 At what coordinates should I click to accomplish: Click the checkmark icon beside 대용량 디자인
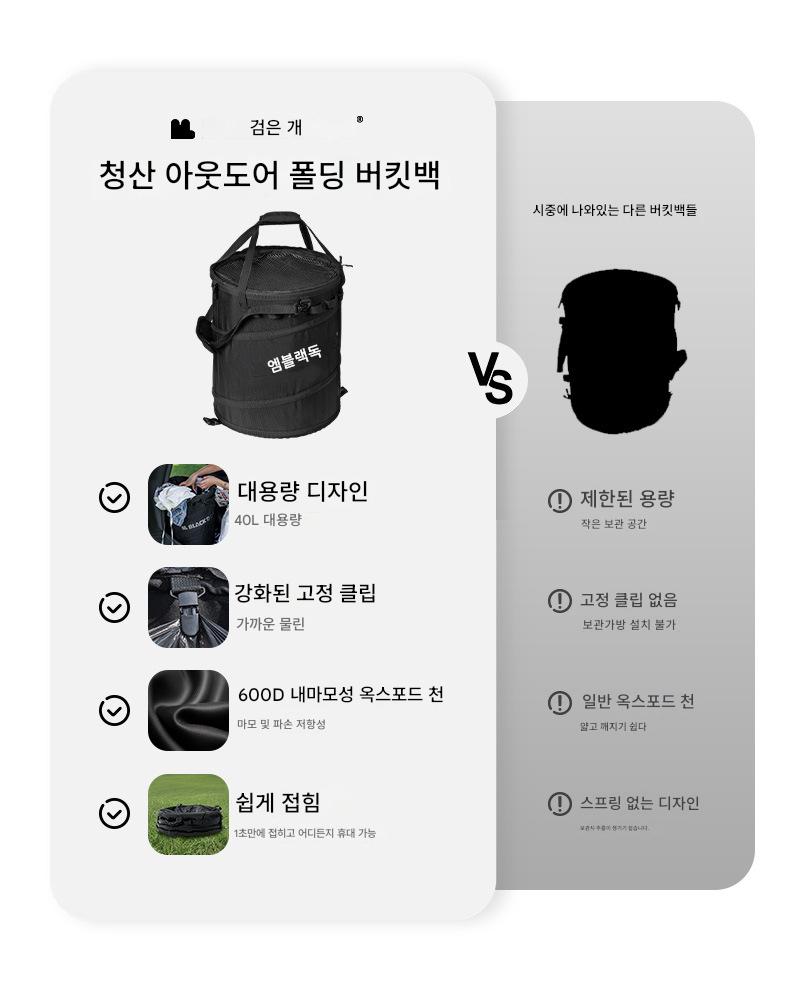(x=115, y=498)
